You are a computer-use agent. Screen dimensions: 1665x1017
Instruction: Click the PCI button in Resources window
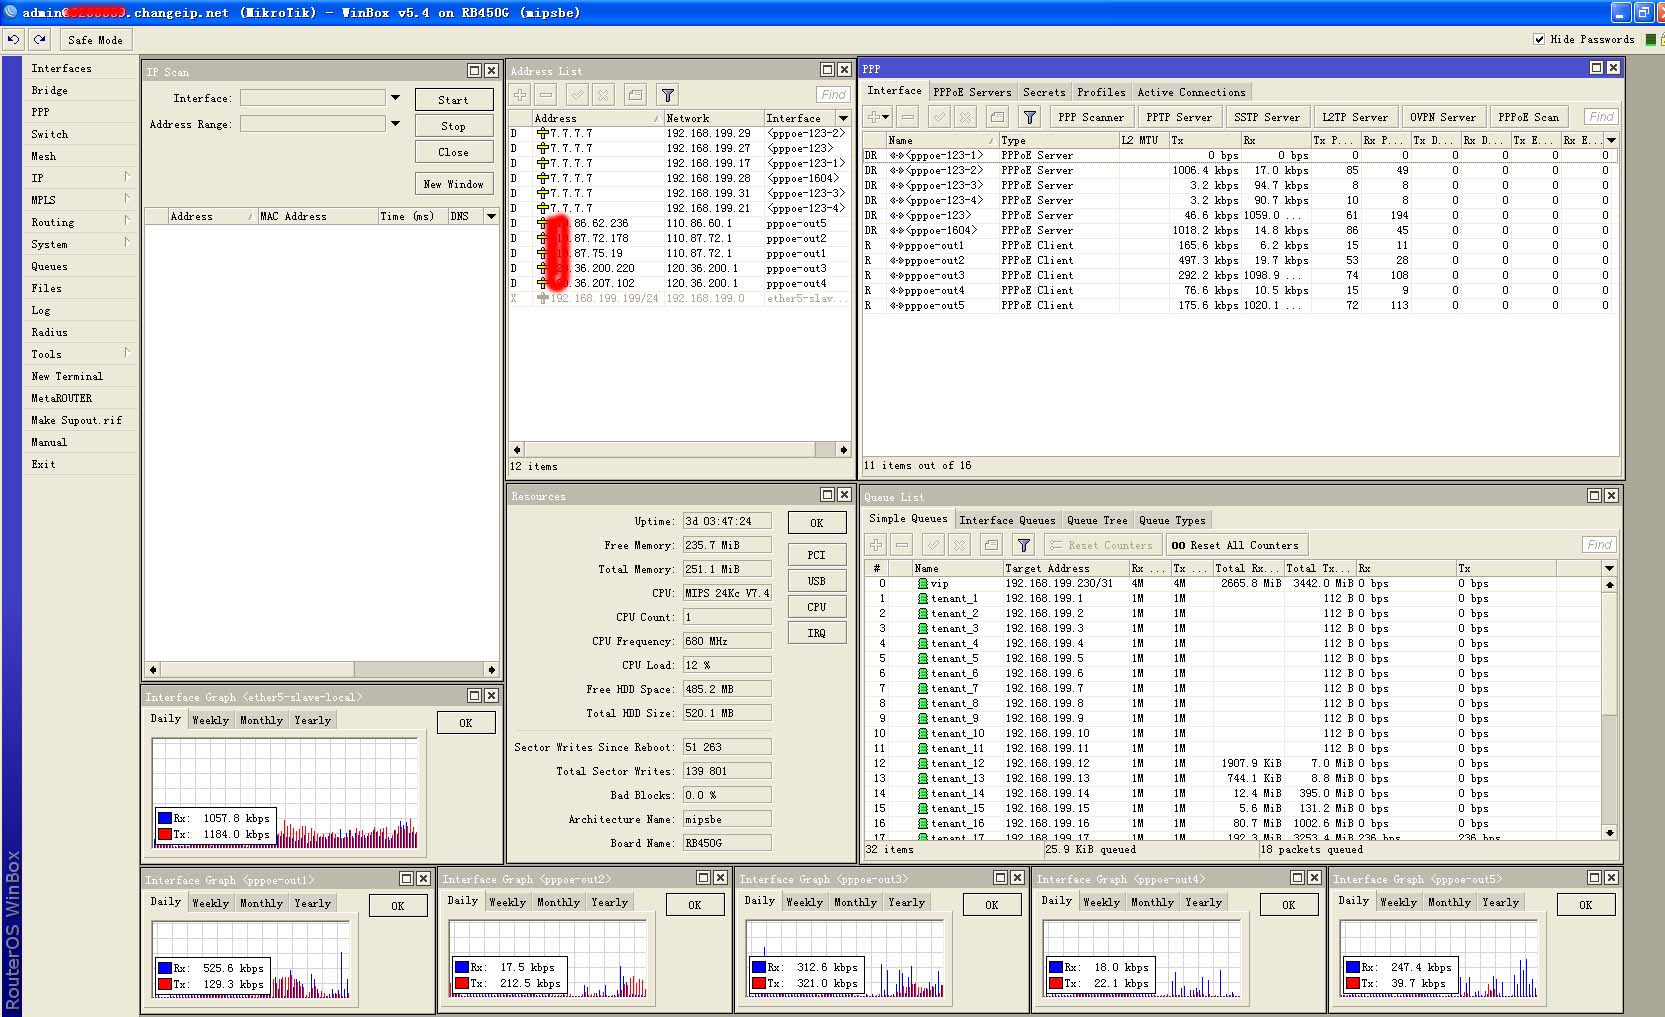pos(816,555)
